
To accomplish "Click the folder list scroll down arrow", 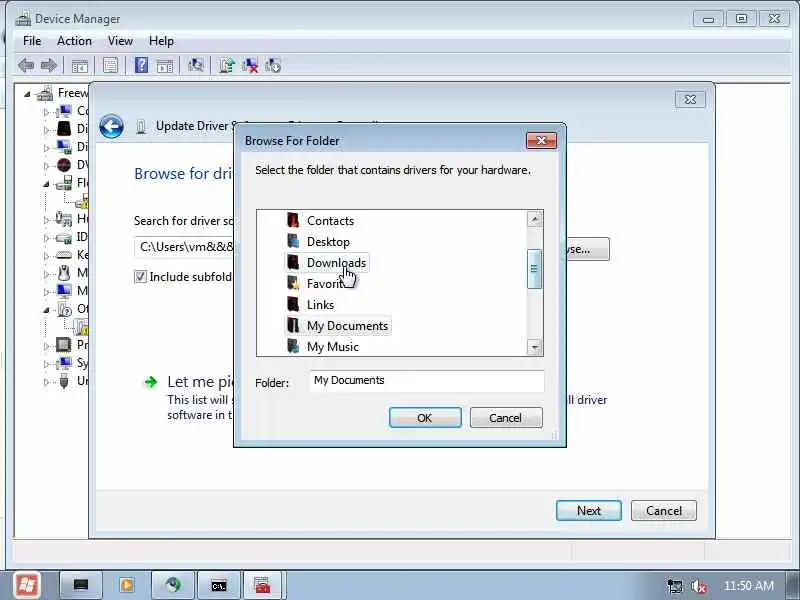I will tap(534, 347).
